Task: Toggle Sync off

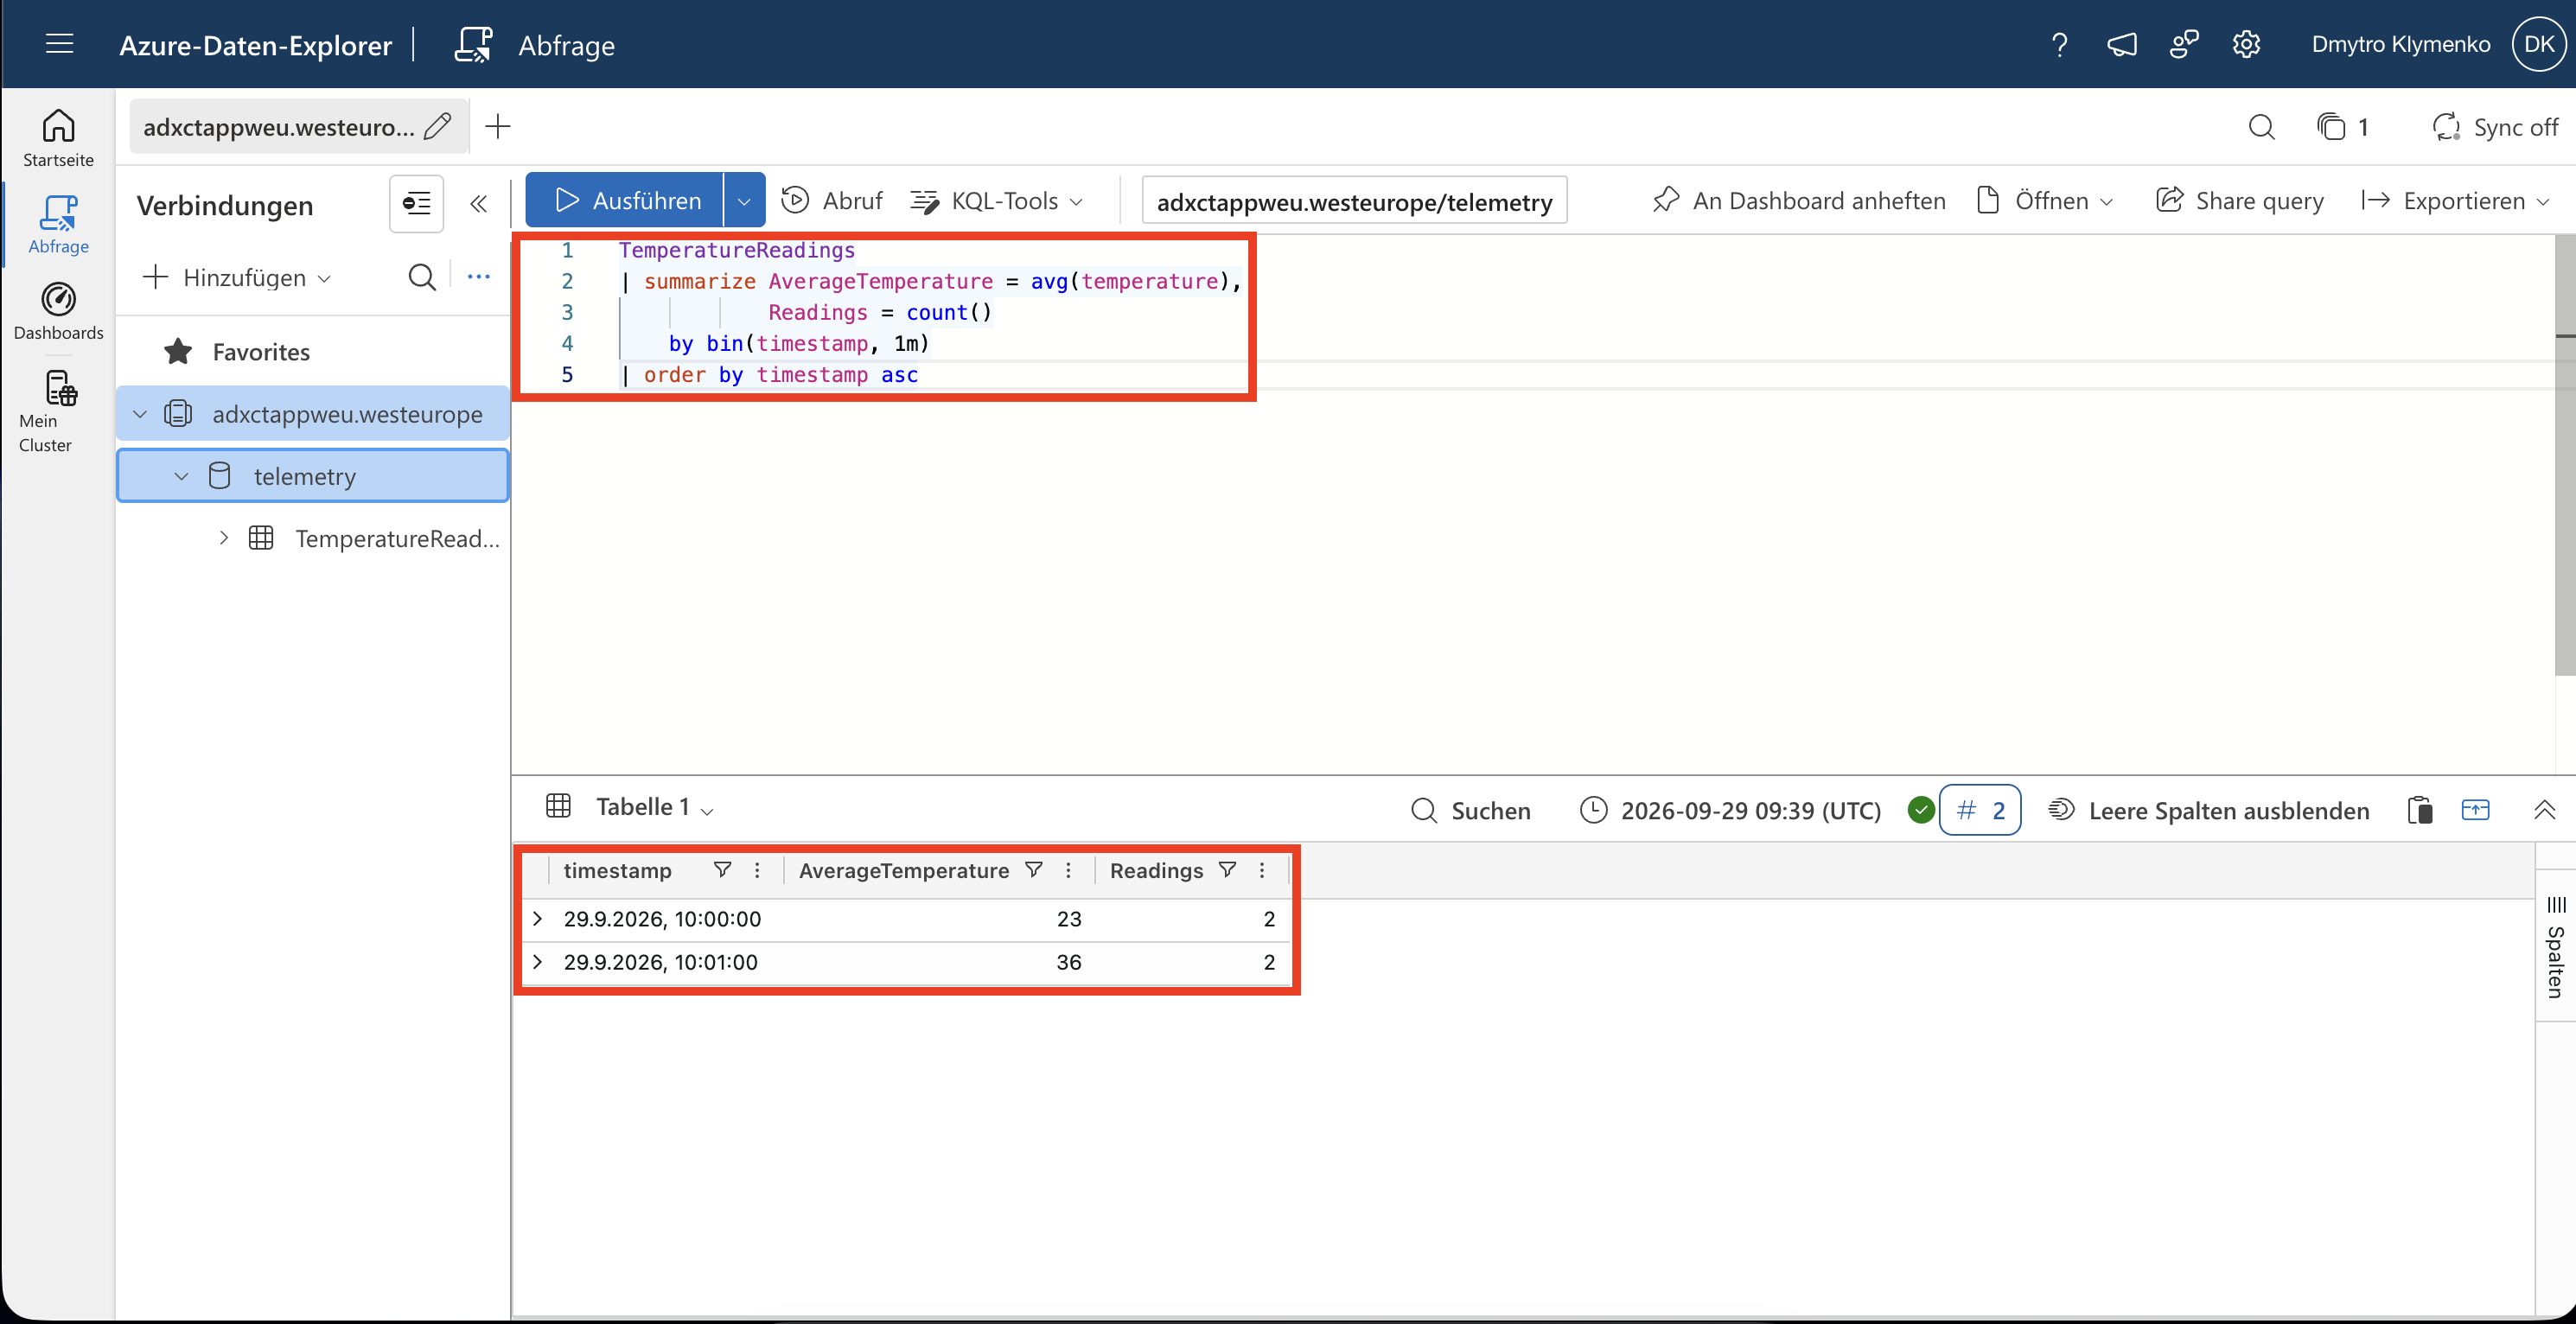Action: tap(2494, 127)
